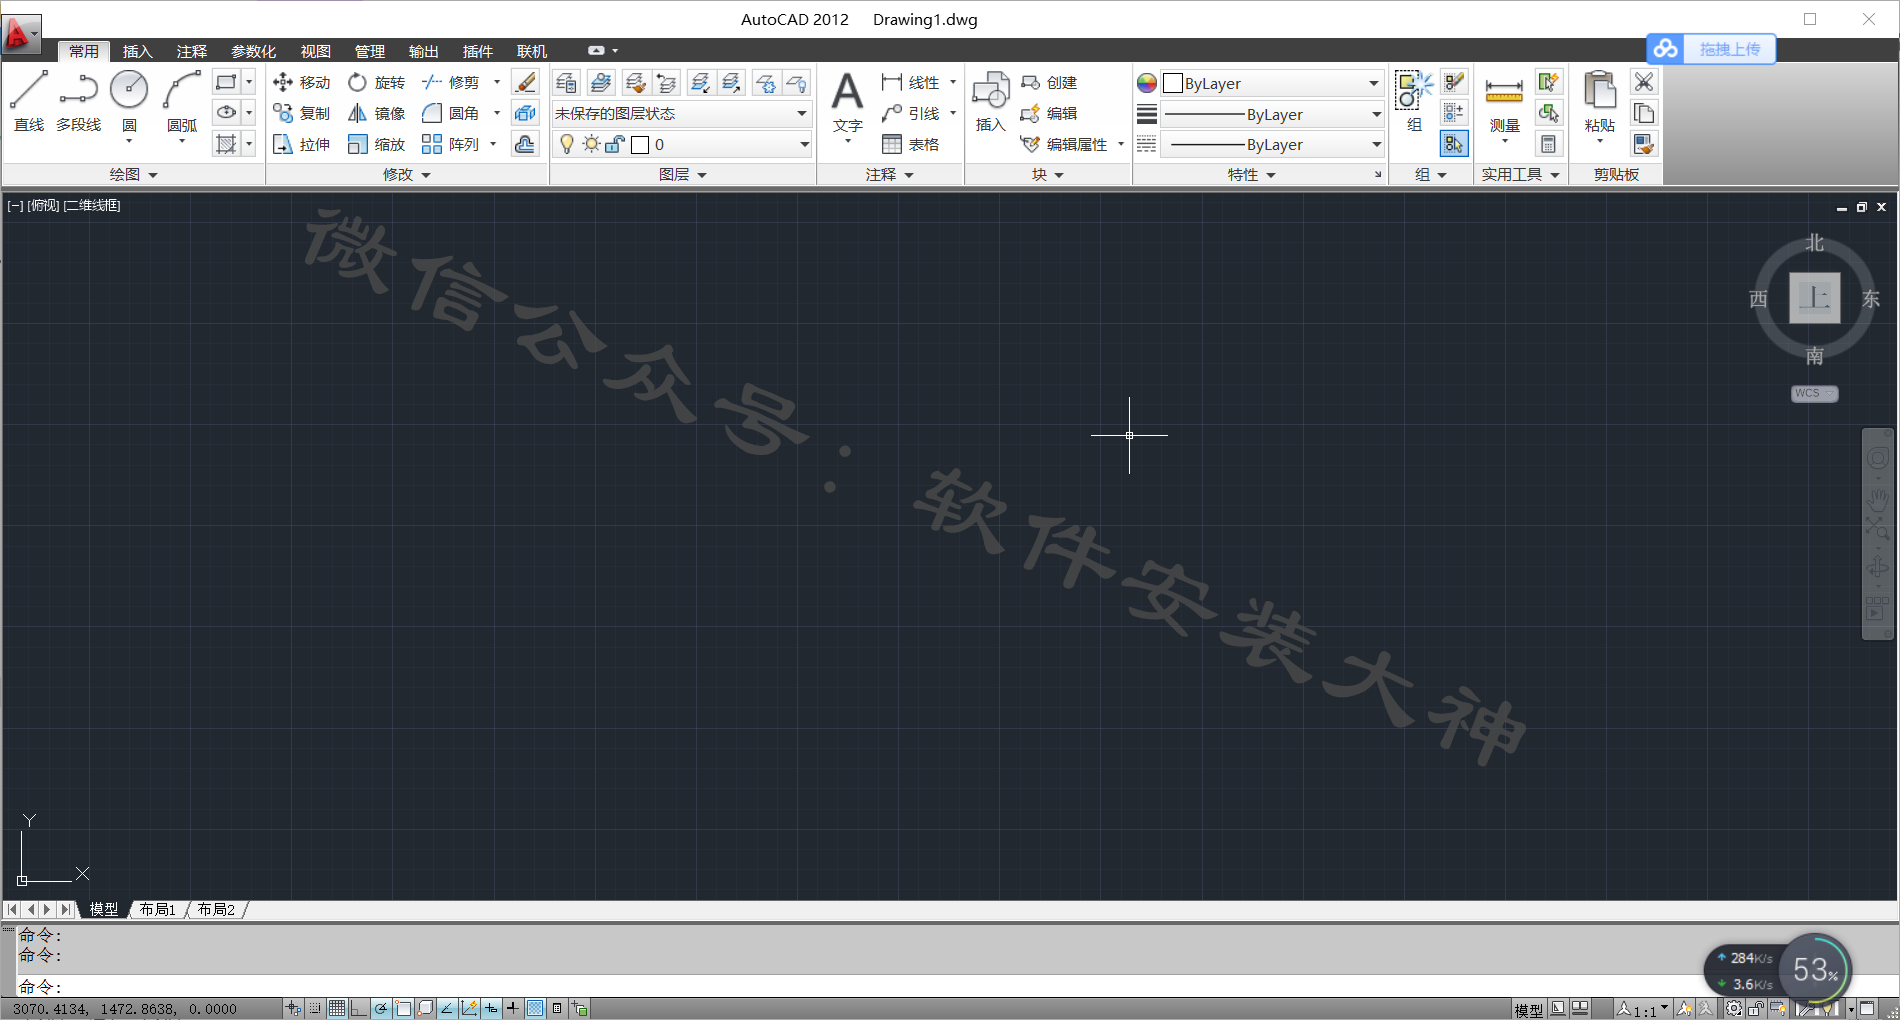Toggle layer 0 on/off lightbulb
Viewport: 1900px width, 1020px height.
567,144
